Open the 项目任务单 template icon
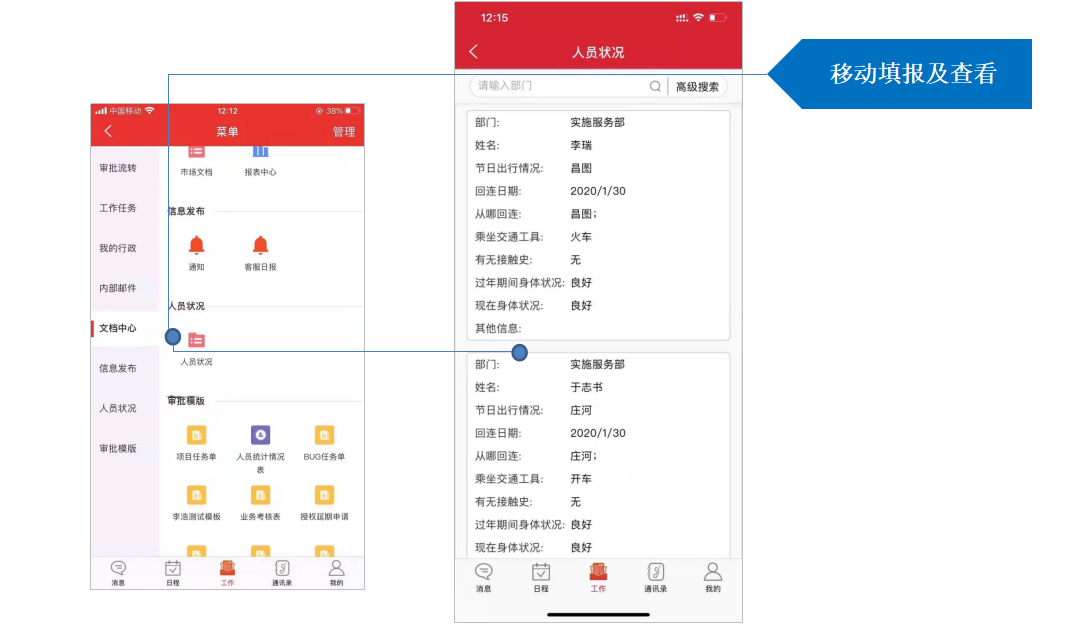 196,435
